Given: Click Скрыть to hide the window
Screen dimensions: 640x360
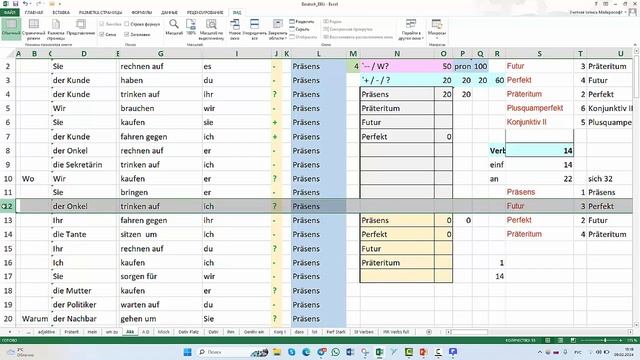Looking at the screenshot, I should tap(300, 29).
